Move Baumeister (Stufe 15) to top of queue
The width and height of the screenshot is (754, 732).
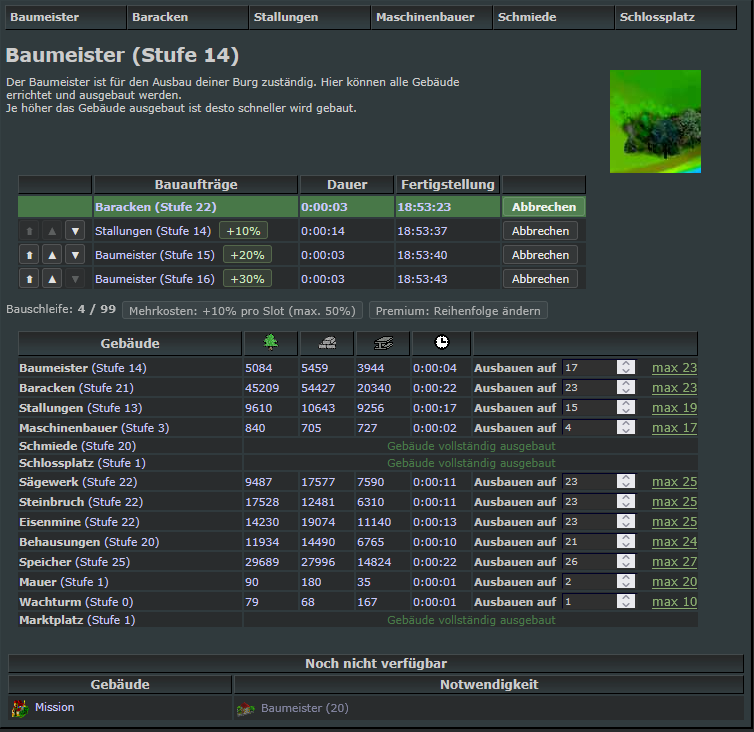pos(29,255)
